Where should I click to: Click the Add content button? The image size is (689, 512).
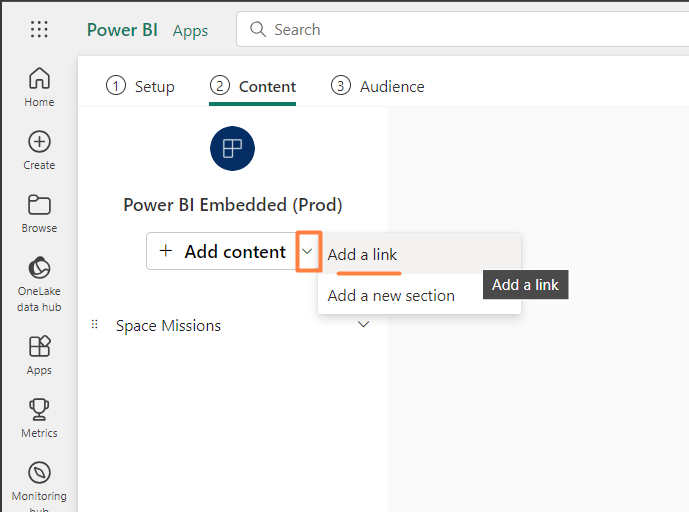tap(222, 251)
